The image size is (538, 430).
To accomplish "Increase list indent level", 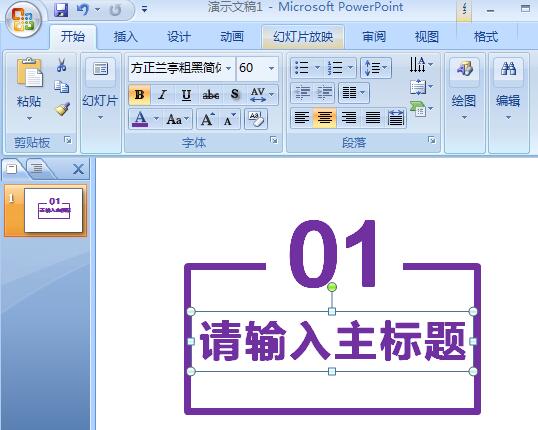I will pyautogui.click(x=324, y=93).
